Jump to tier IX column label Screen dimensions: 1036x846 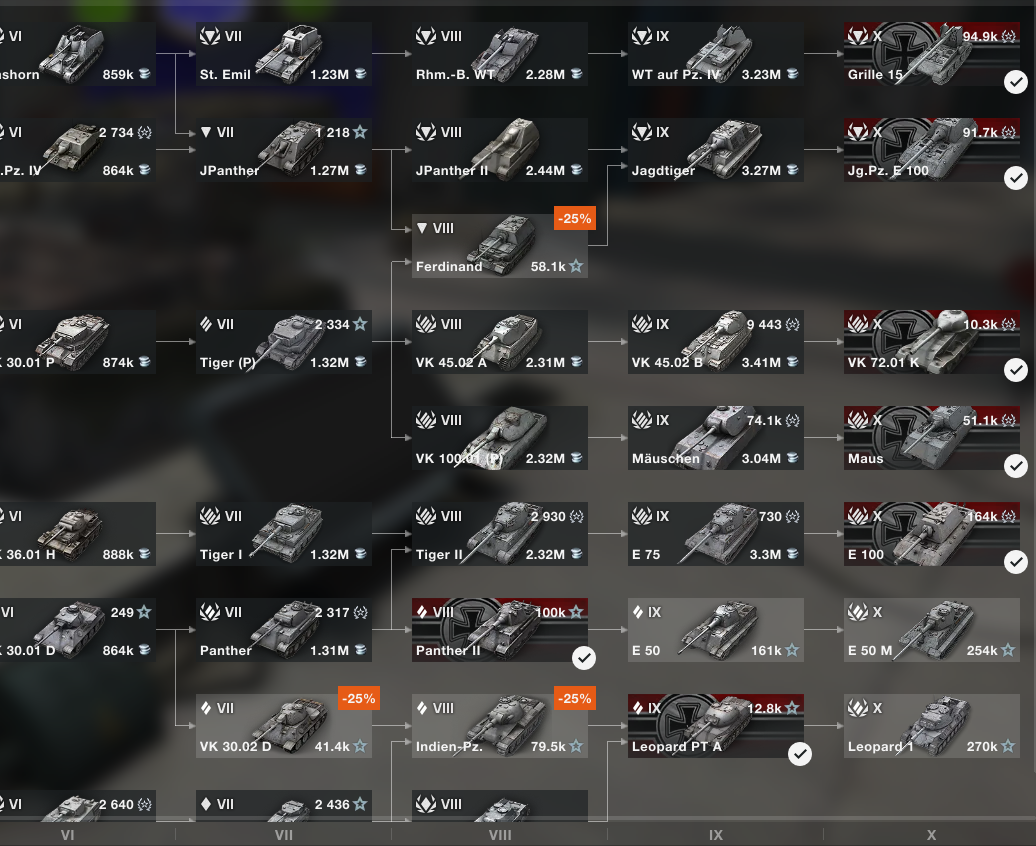[x=716, y=835]
